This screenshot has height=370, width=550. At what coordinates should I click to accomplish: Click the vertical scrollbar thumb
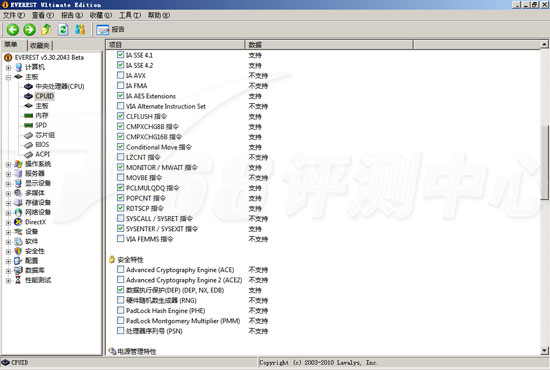point(544,163)
